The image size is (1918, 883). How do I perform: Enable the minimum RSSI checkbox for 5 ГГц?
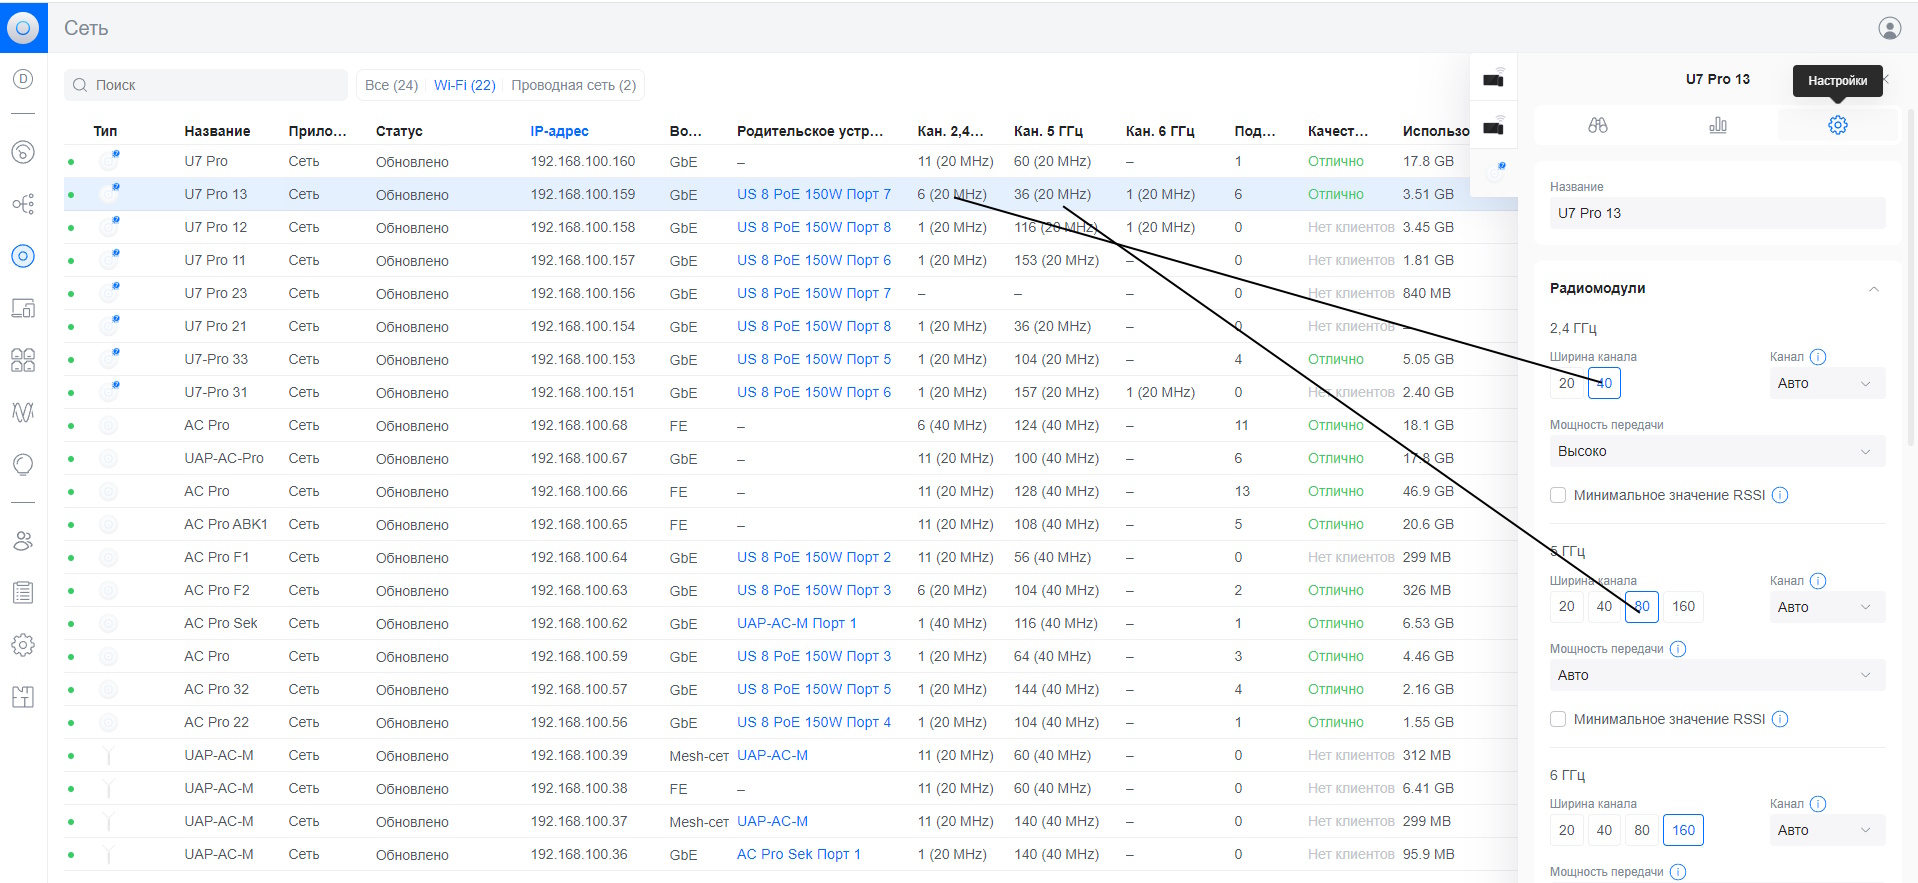click(x=1558, y=719)
